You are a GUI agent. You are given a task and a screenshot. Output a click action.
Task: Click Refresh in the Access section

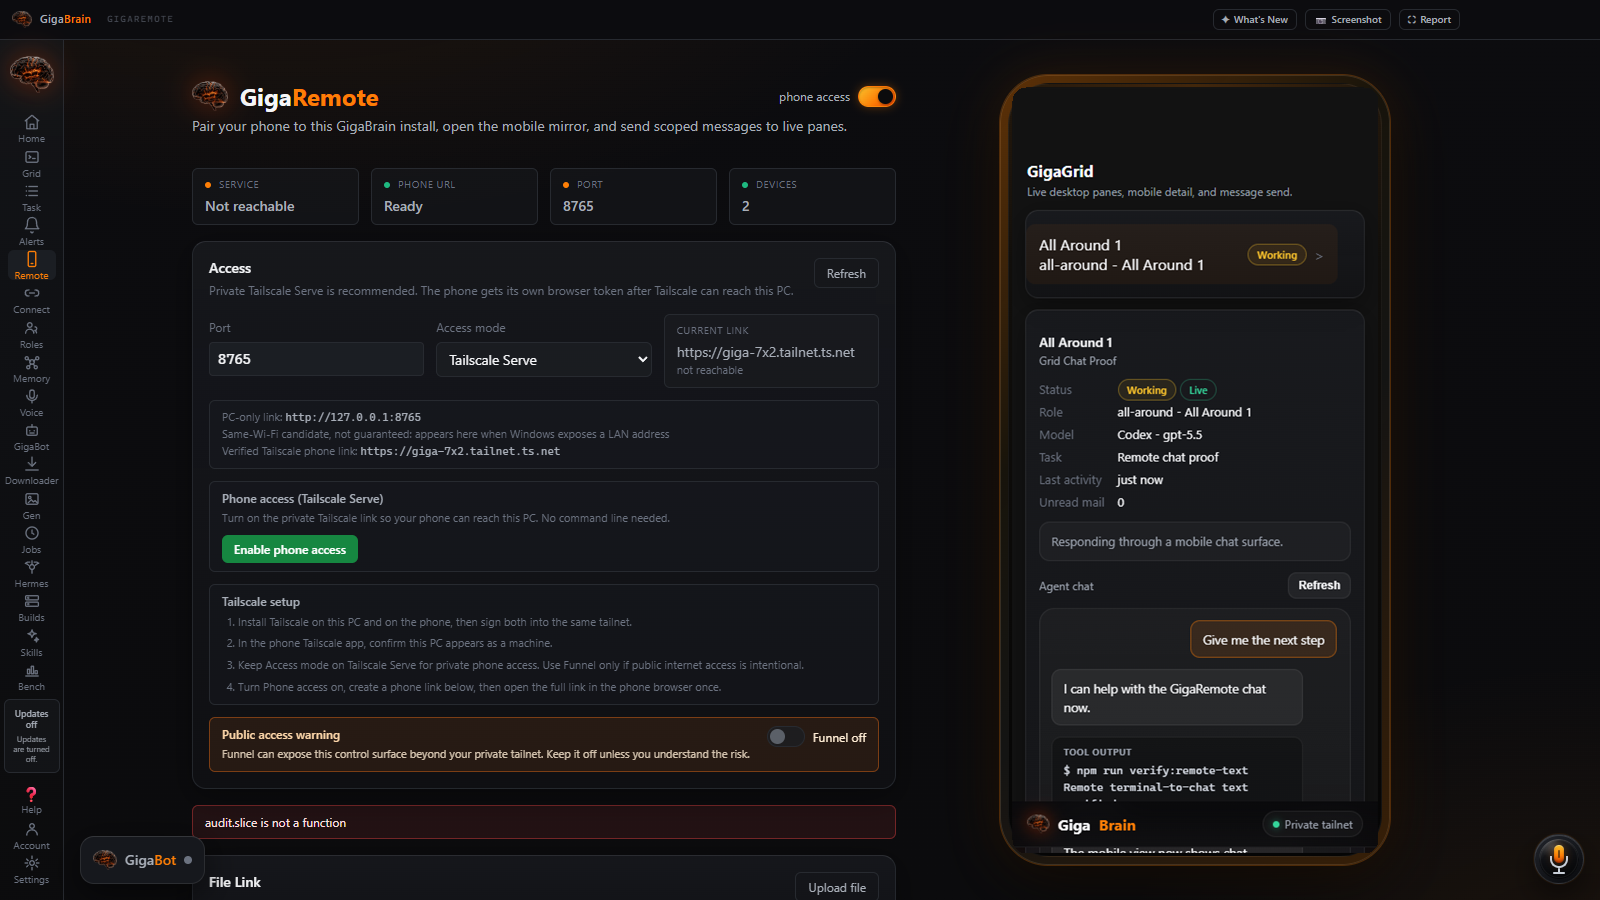pos(846,274)
